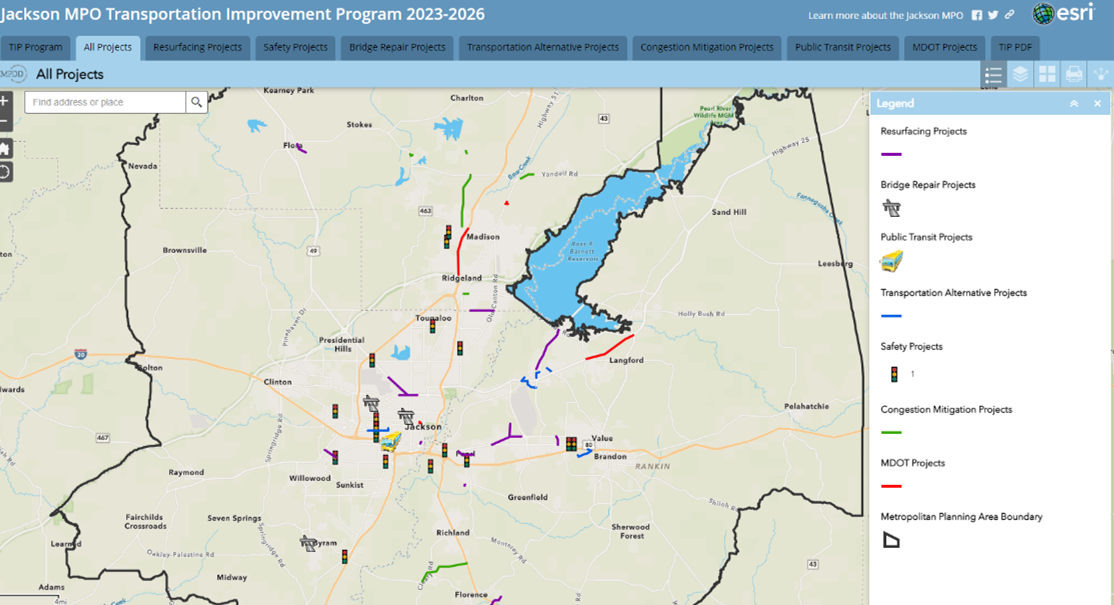Copy the app link icon
Screen dimensions: 1114x605
1010,15
